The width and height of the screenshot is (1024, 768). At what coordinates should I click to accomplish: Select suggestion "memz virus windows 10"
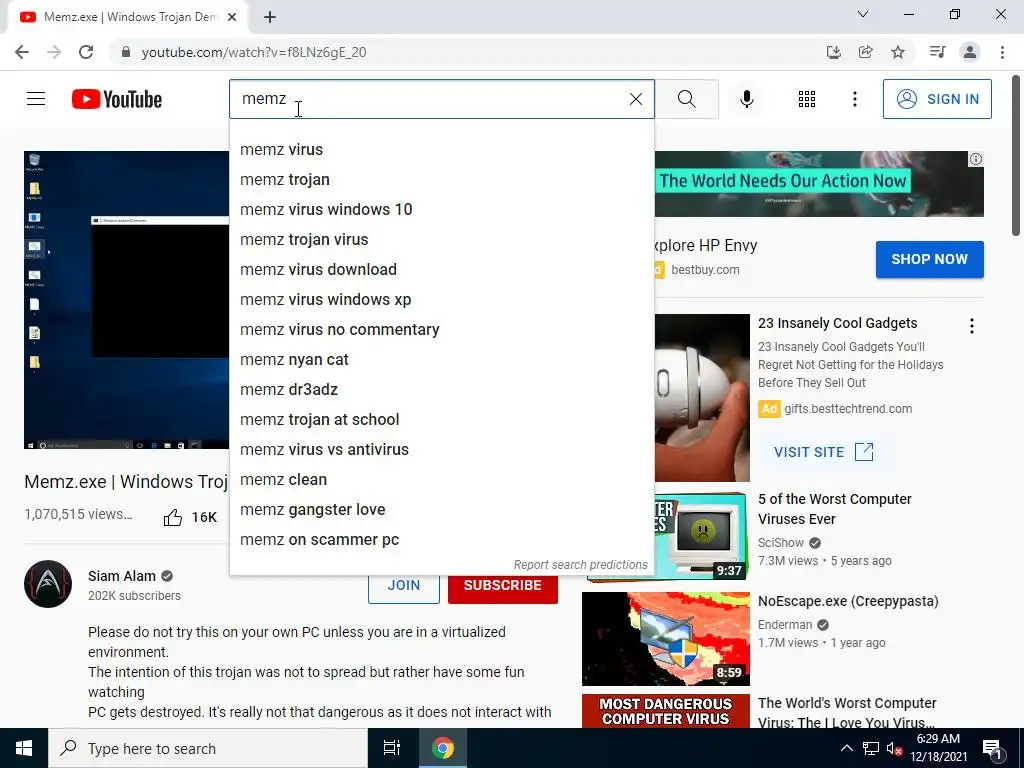(441, 210)
